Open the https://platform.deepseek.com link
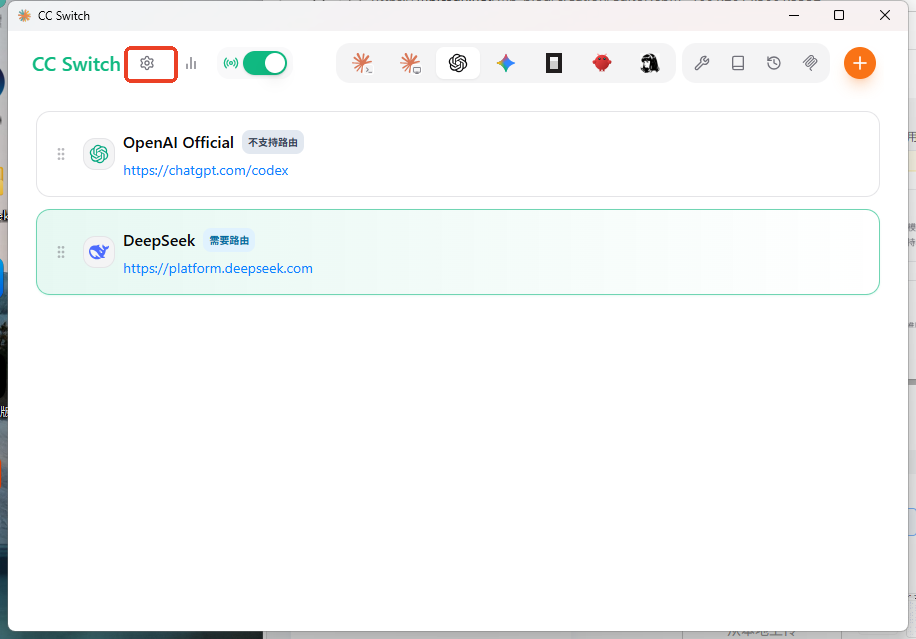This screenshot has height=639, width=916. pos(218,269)
